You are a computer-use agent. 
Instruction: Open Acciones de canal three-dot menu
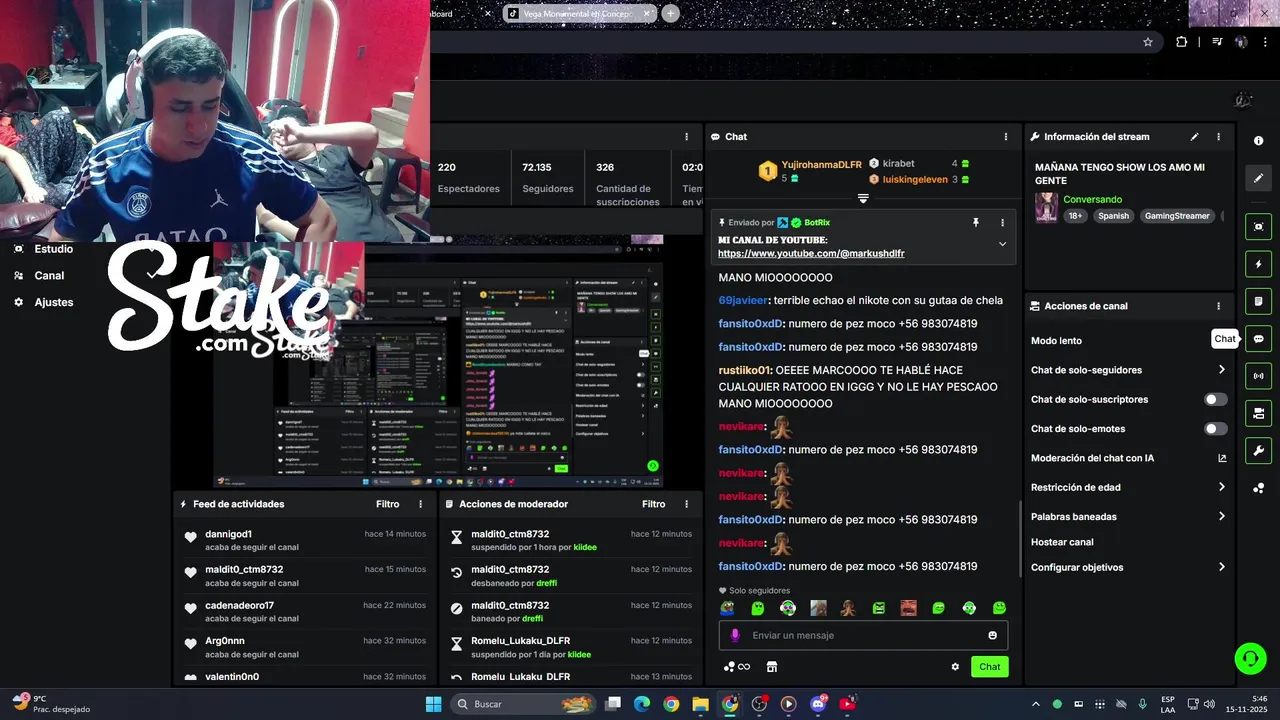coord(1218,306)
